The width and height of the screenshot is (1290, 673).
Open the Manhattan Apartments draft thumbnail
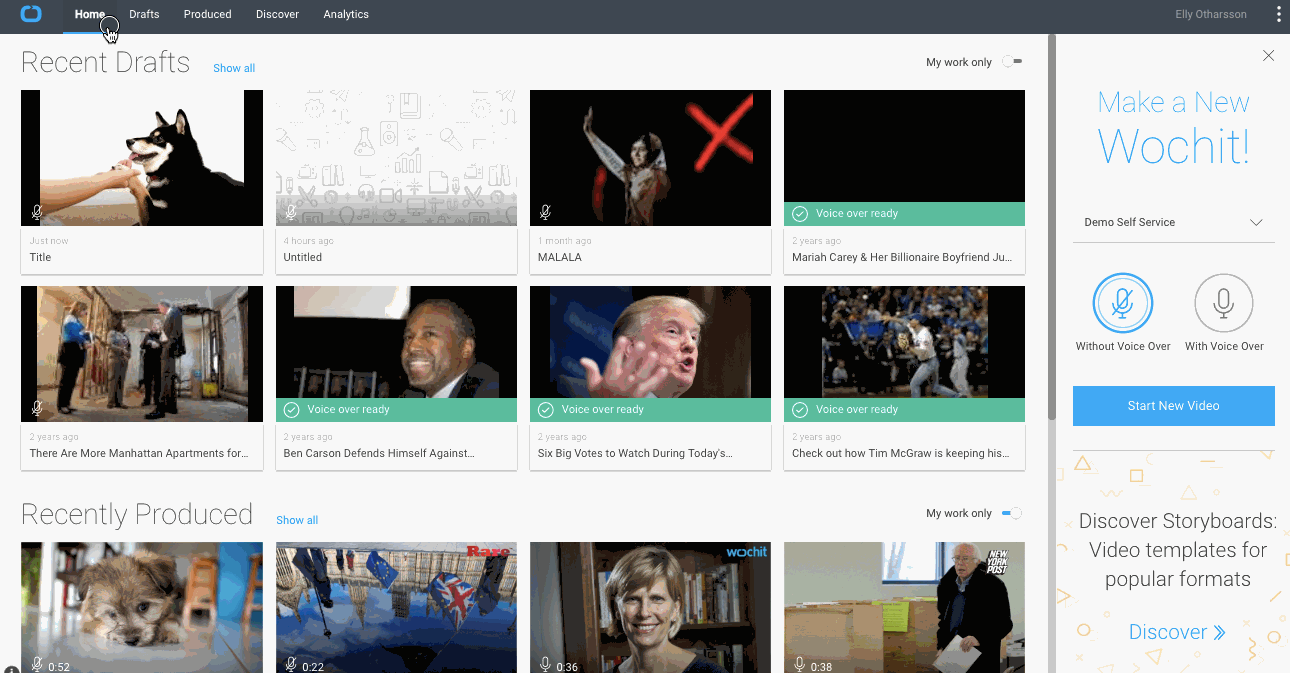click(142, 354)
